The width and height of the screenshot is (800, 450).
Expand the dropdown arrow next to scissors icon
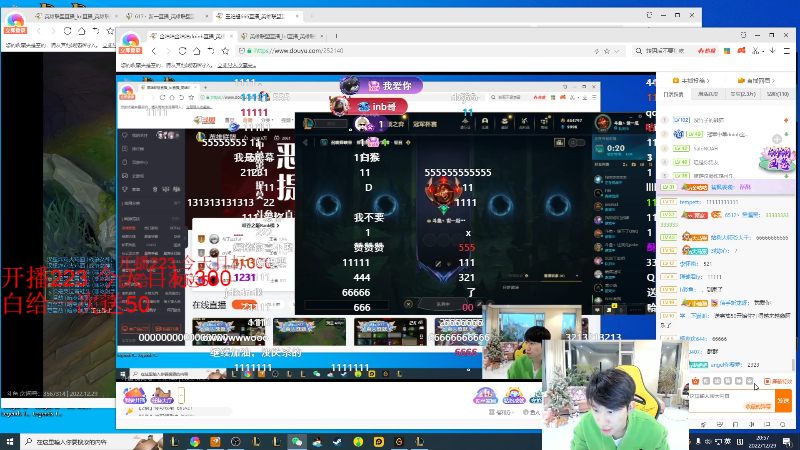coord(763,51)
